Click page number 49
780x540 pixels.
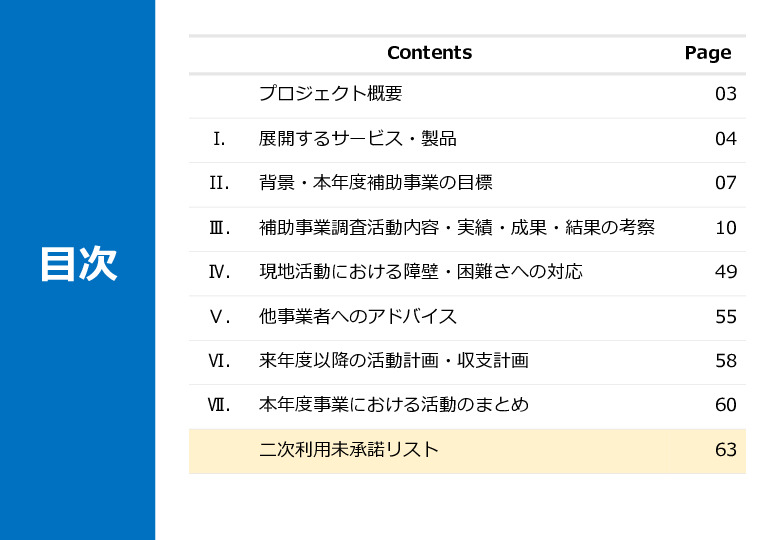[x=726, y=272]
